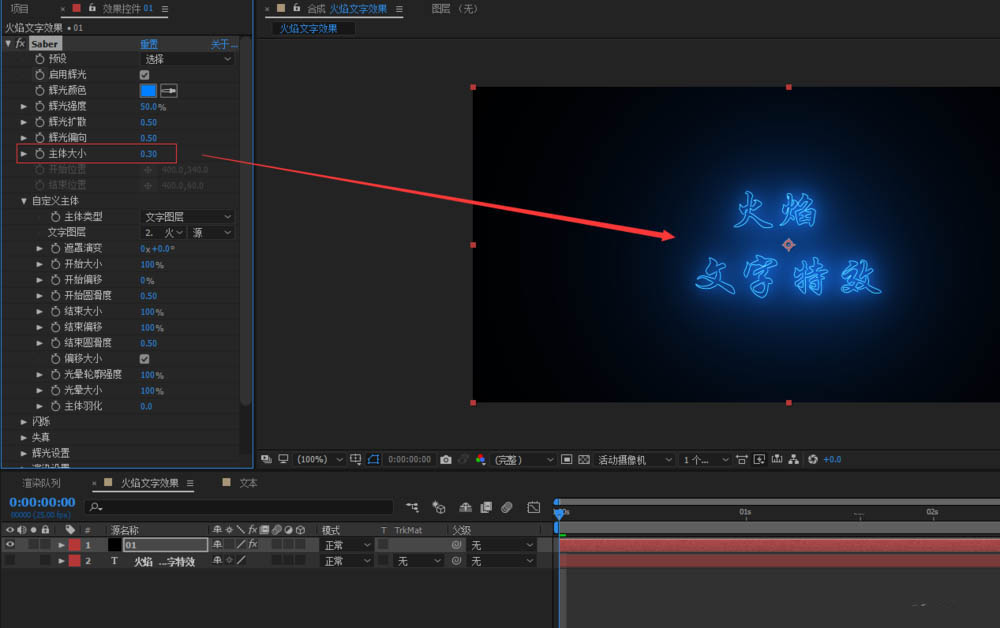
Task: Toggle continuous rasterize switch on 火焰 text layer
Action: click(229, 560)
